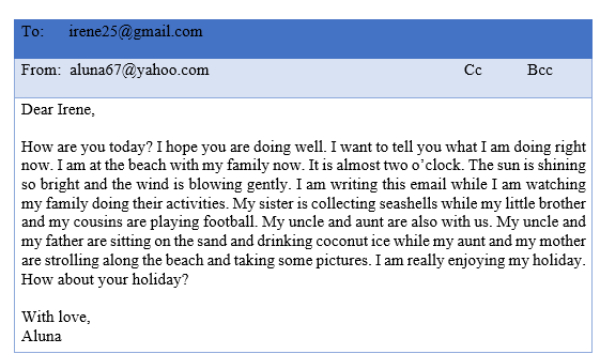Select the From address aluna67@yahoo.com
The height and width of the screenshot is (360, 600).
click(139, 70)
